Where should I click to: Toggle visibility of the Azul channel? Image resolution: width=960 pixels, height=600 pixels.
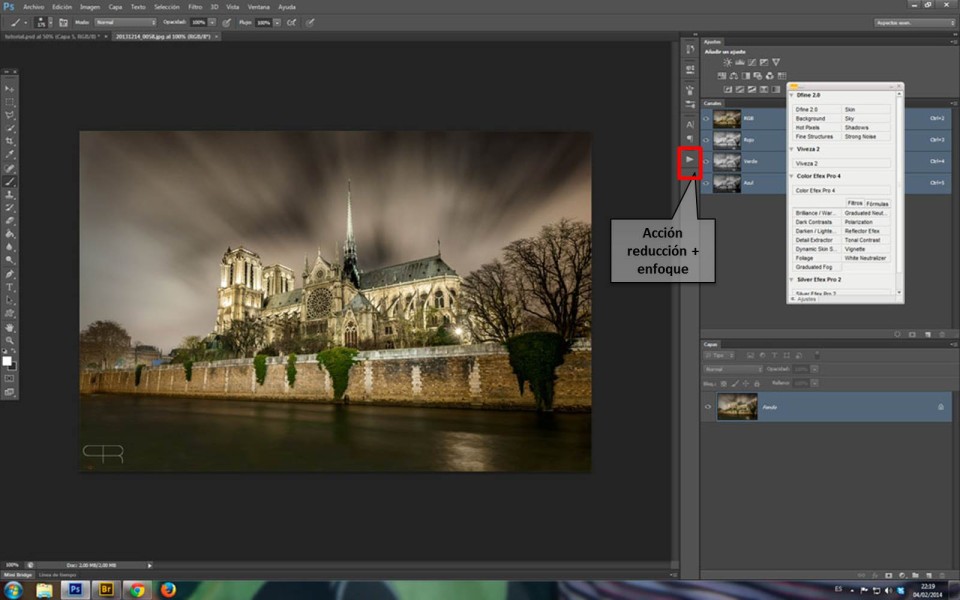(x=706, y=183)
